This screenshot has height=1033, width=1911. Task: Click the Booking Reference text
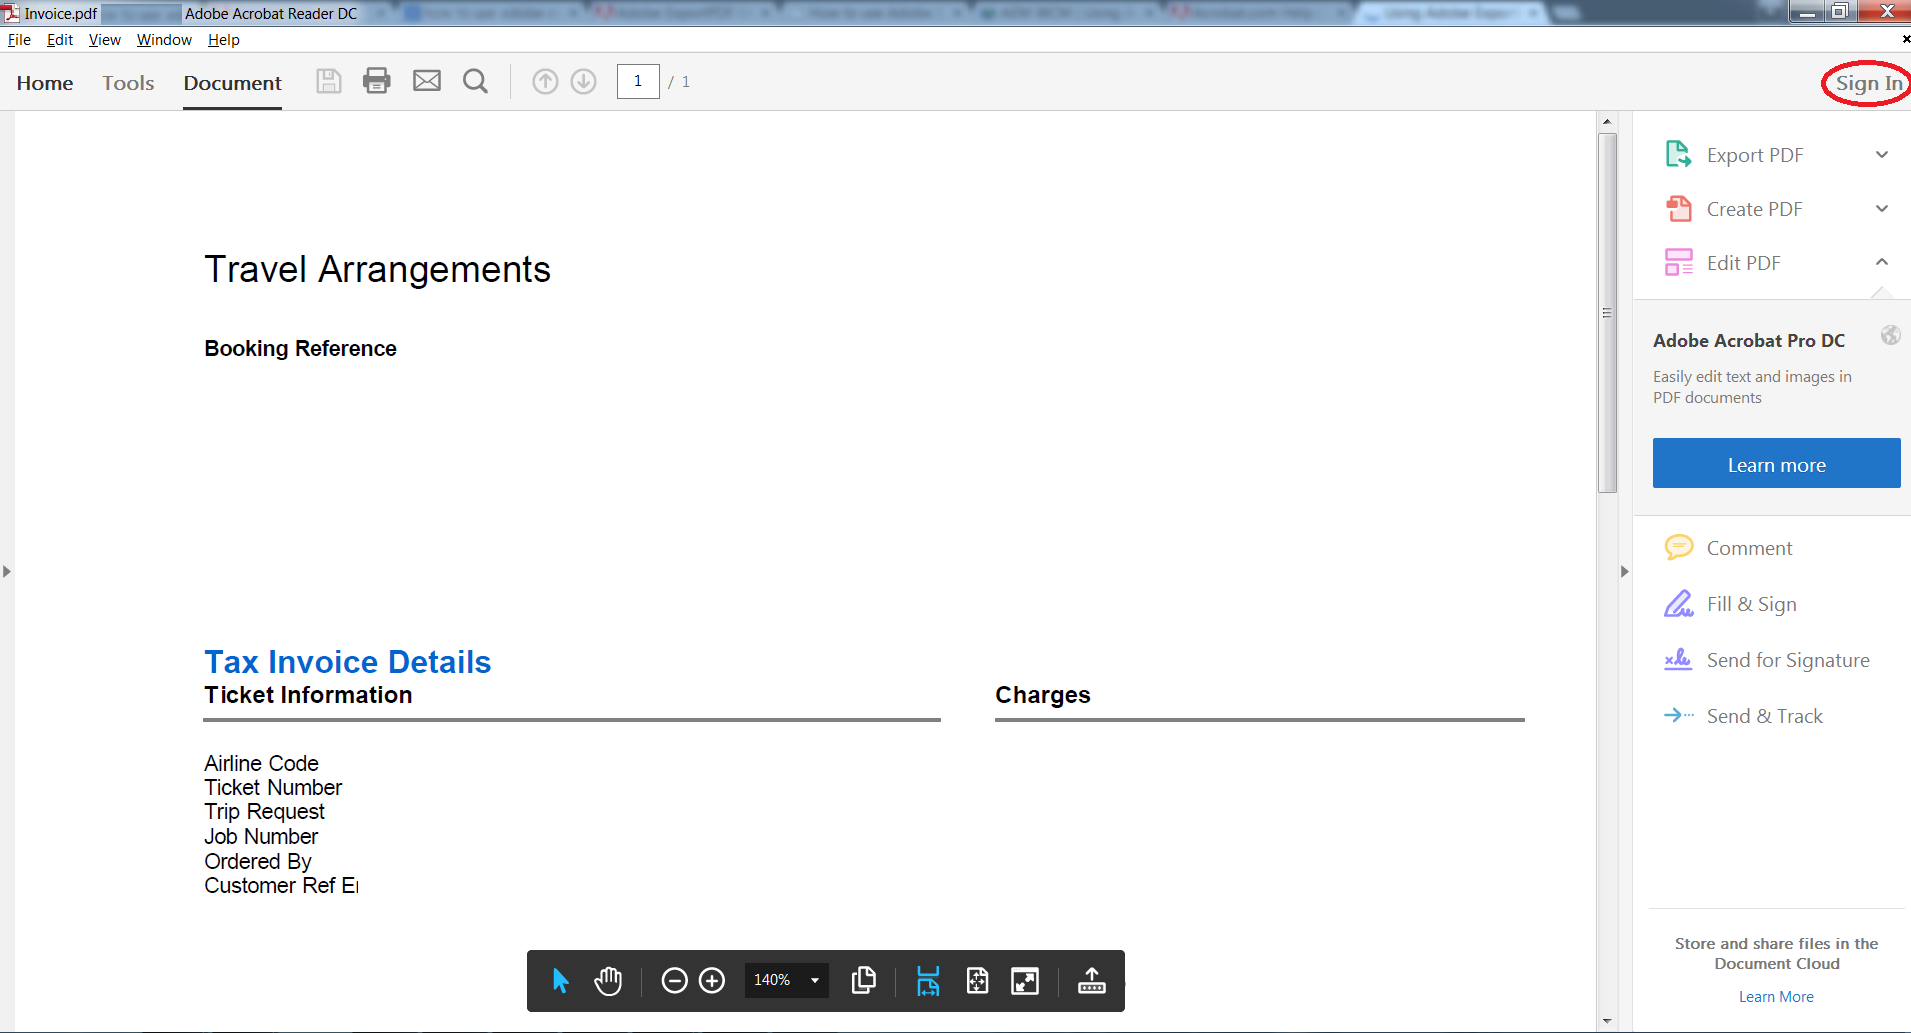[300, 348]
